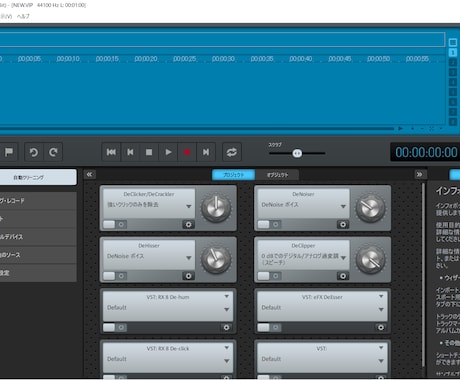460x380 pixels.
Task: Click the DeClicker/DeCrackler amount knob
Action: (216, 208)
